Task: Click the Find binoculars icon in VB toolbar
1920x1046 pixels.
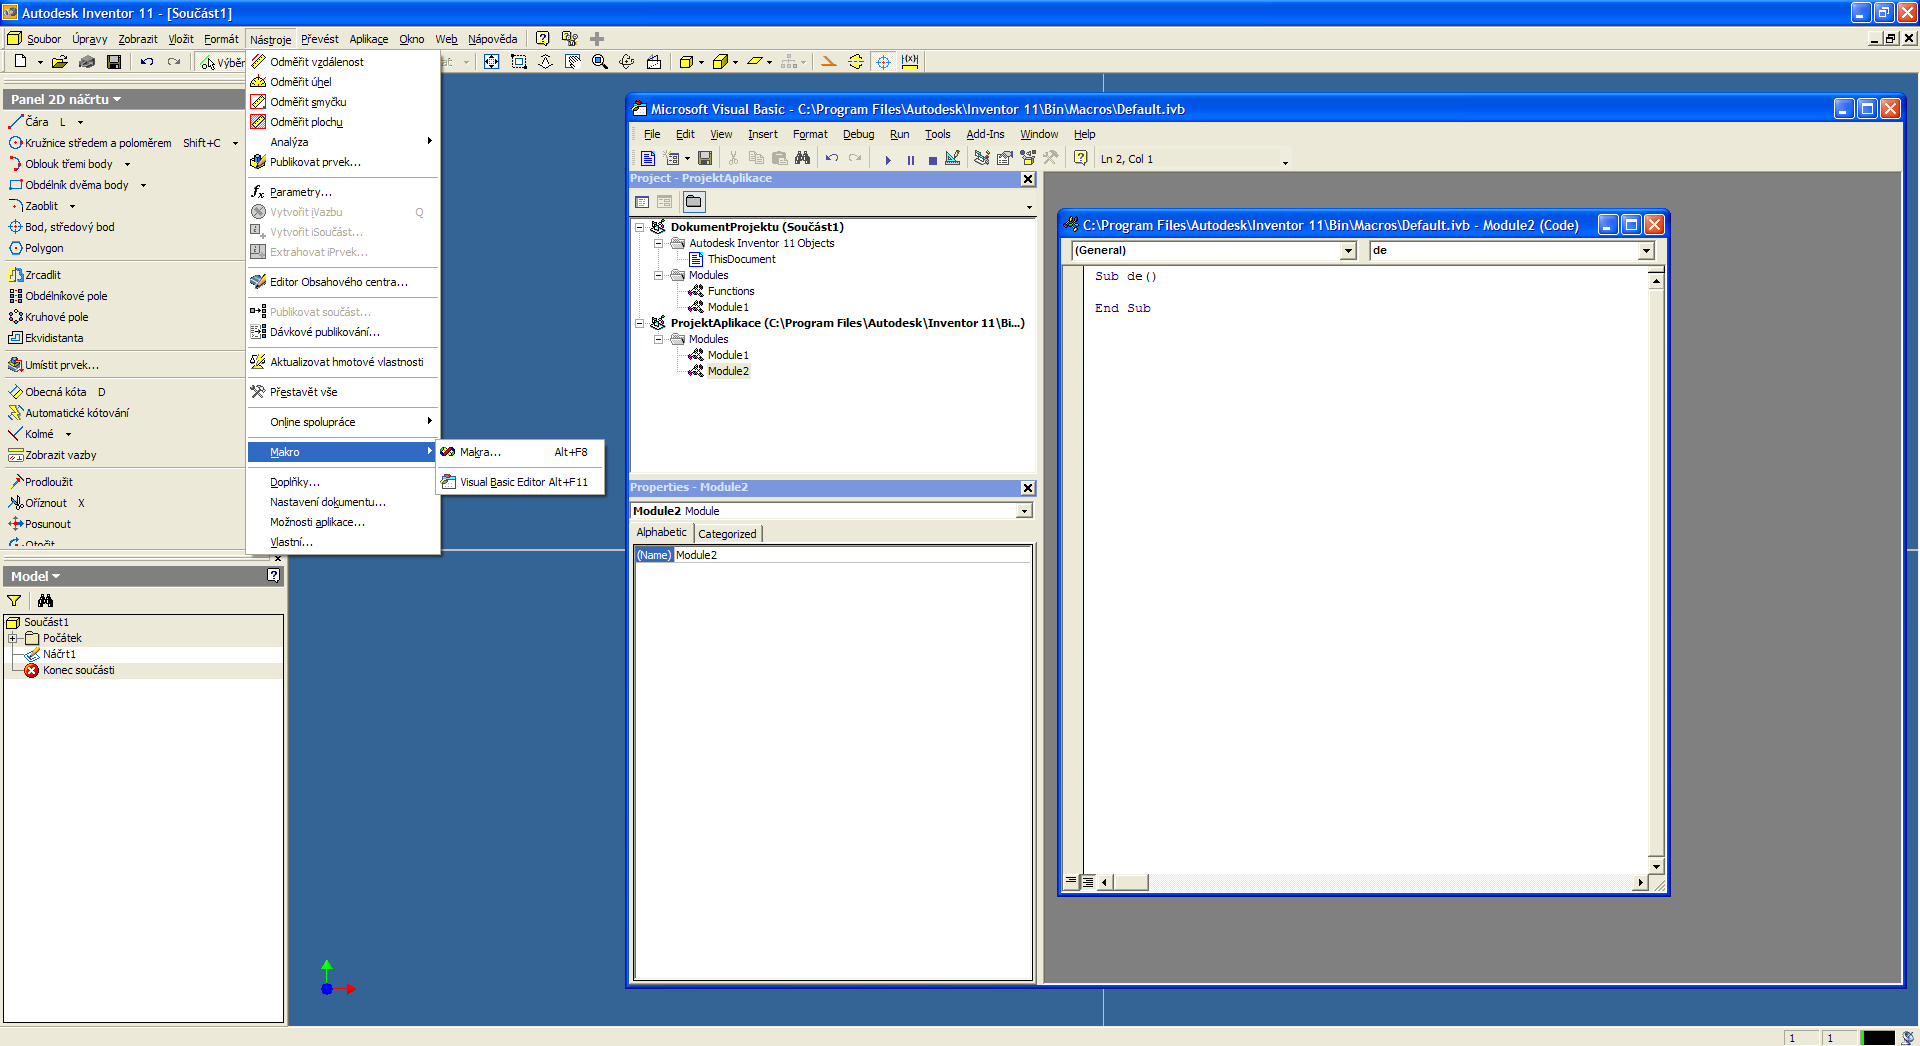Action: click(x=802, y=158)
